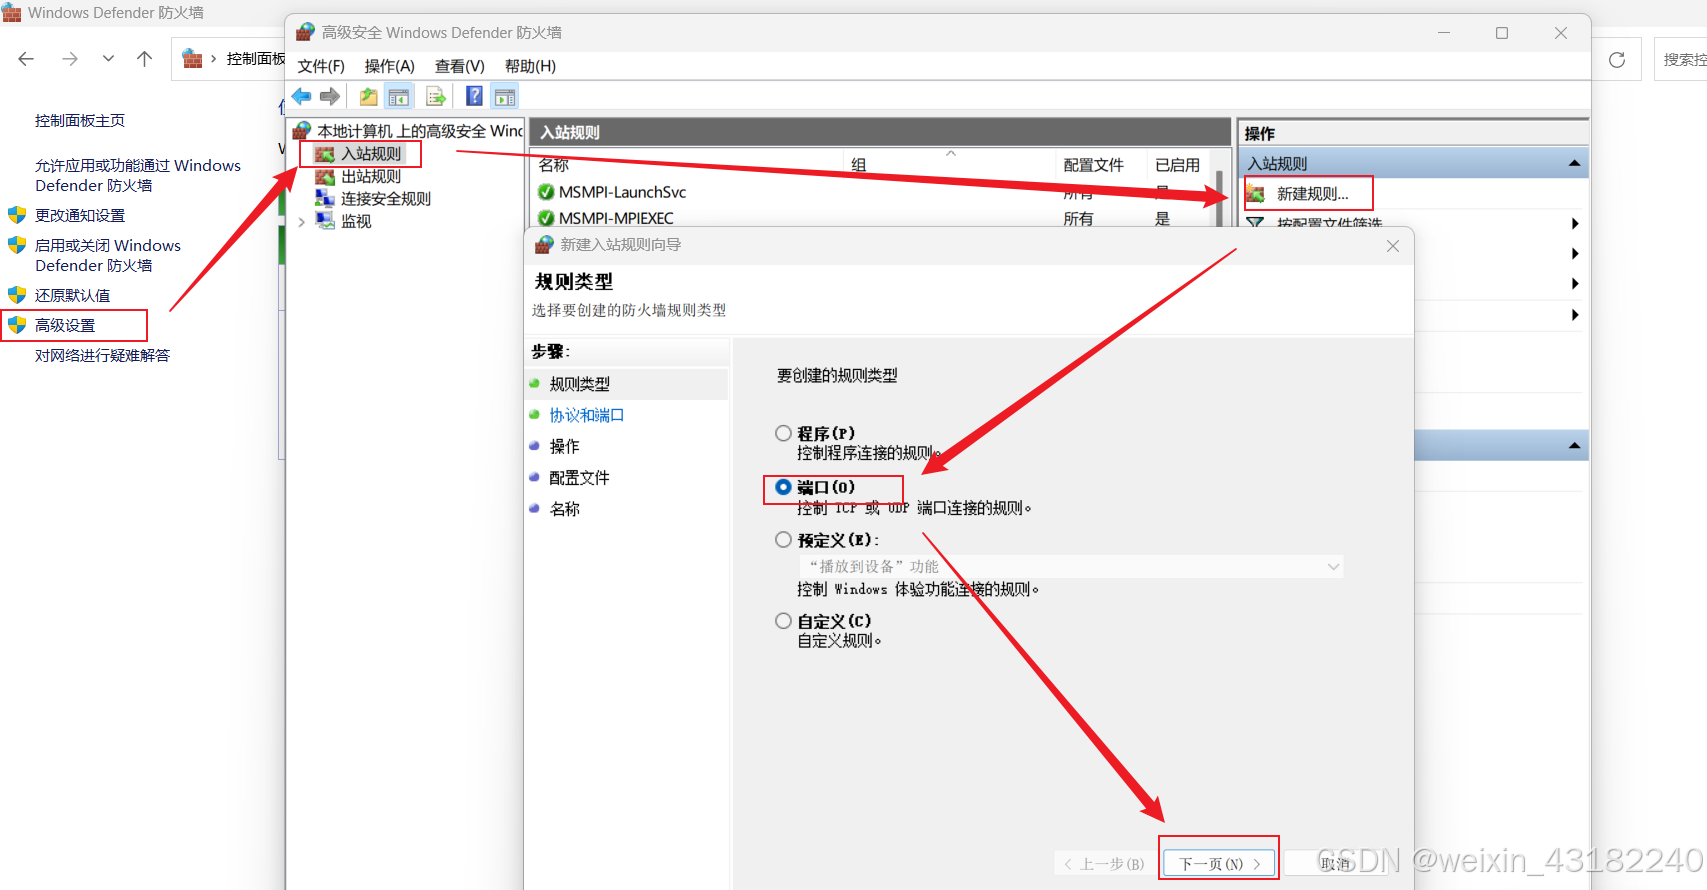Select the 出站规则 node in the tree

coord(371,176)
